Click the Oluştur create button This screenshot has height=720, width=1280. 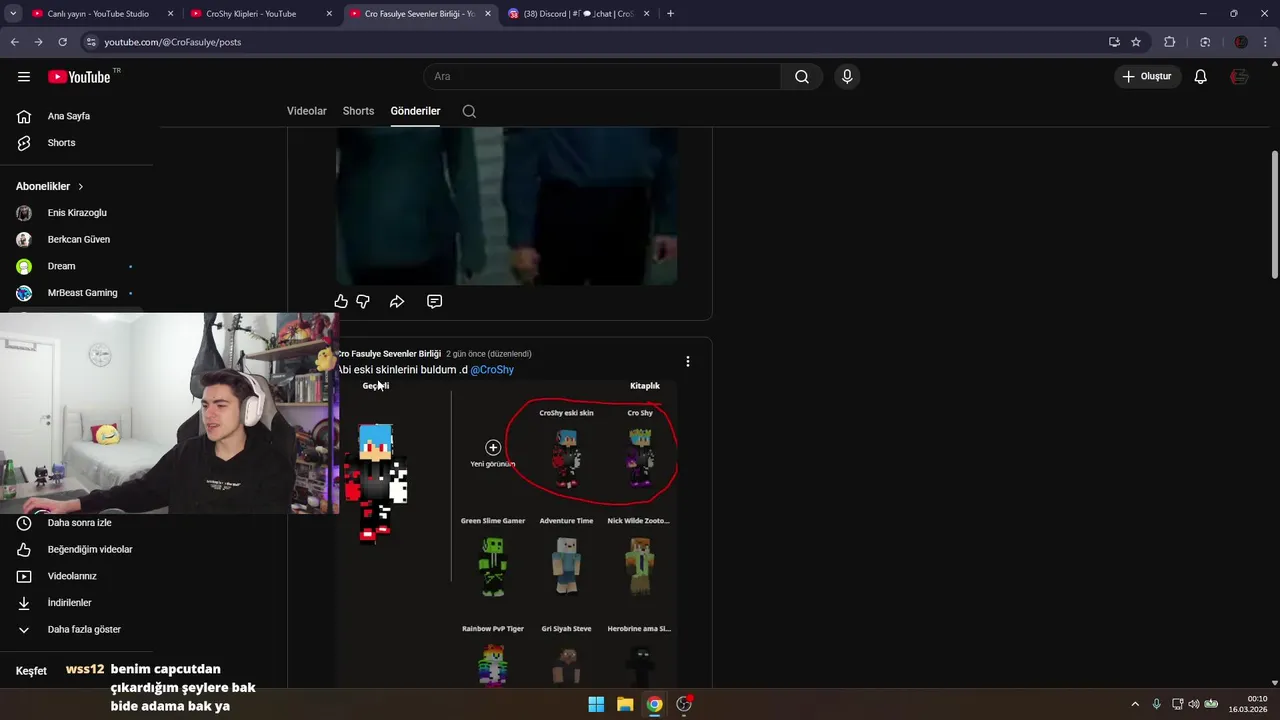pyautogui.click(x=1148, y=77)
